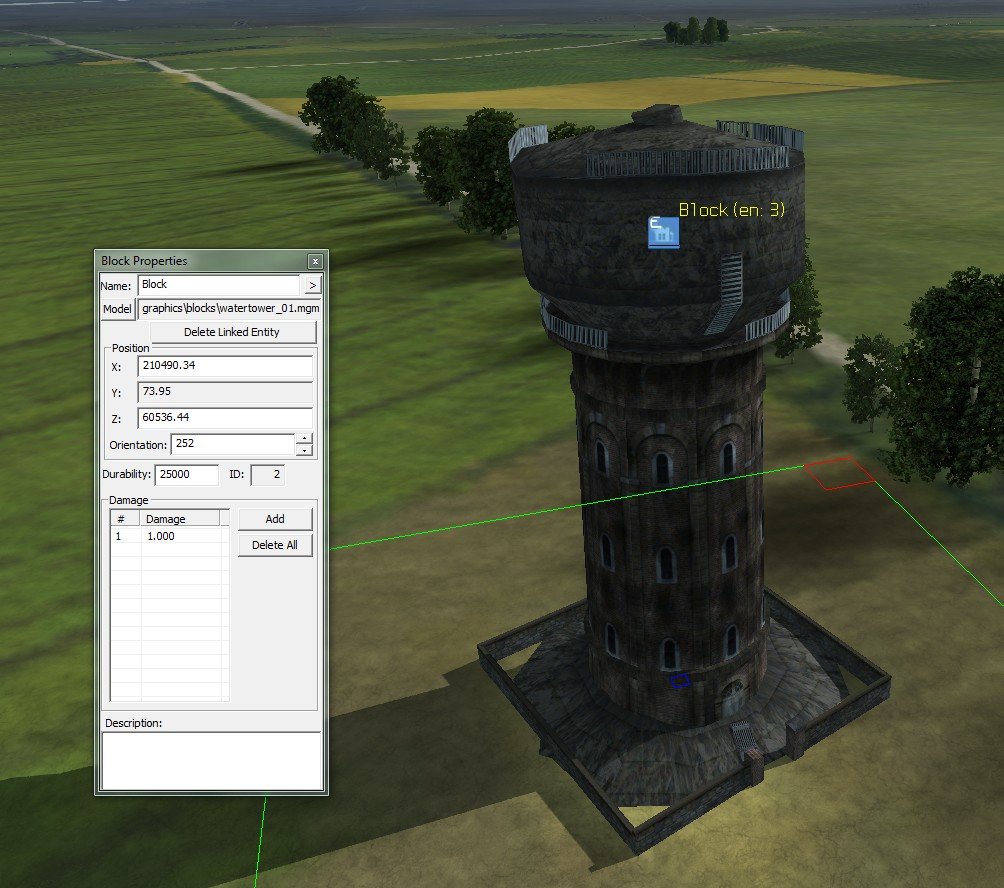The width and height of the screenshot is (1004, 888).
Task: Click inside the Description text box
Action: click(212, 760)
